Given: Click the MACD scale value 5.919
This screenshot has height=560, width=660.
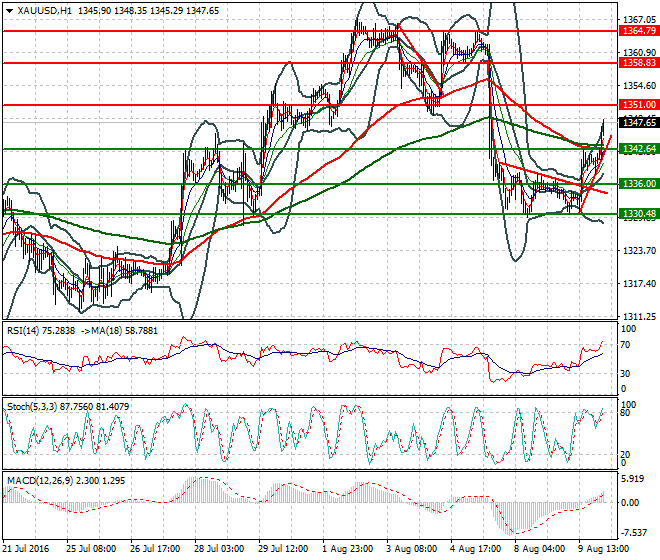Looking at the screenshot, I should (633, 479).
